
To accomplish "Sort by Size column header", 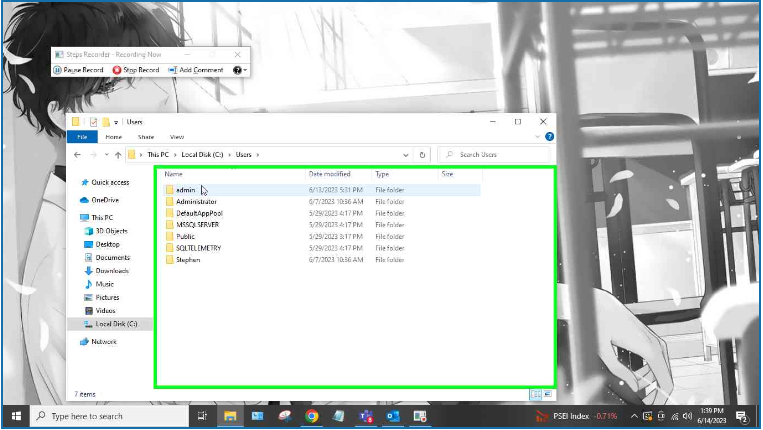I will [447, 174].
